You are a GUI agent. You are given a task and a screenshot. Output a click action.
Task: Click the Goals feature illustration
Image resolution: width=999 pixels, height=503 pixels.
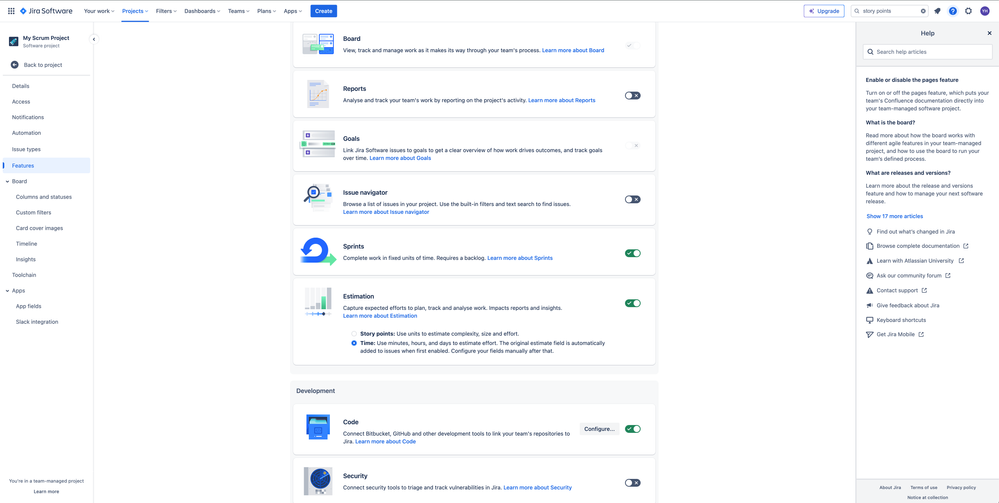tap(318, 144)
